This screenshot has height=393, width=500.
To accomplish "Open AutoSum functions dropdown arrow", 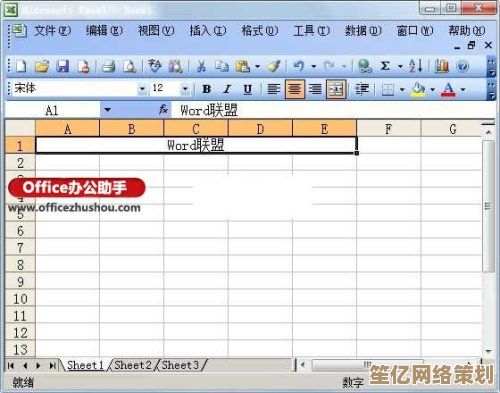I will click(400, 66).
